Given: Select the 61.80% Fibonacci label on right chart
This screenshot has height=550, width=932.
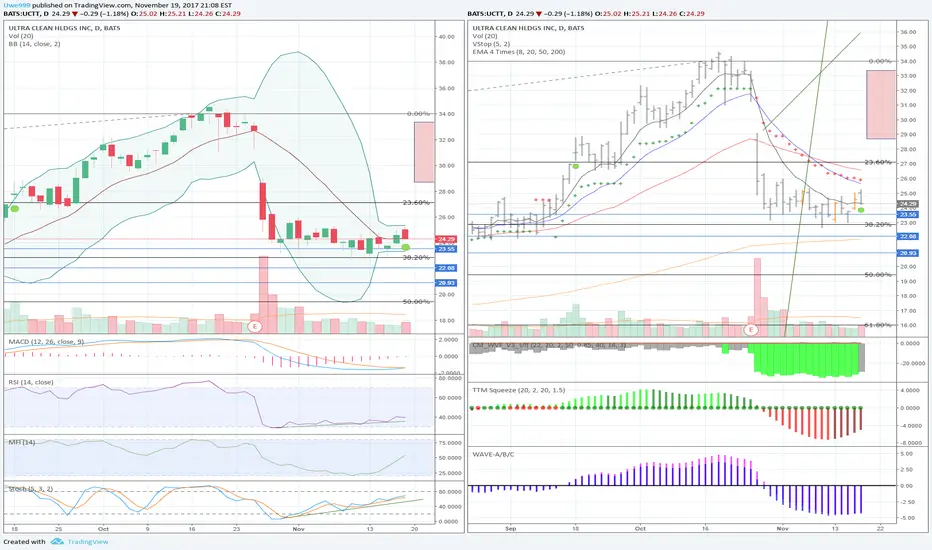Looking at the screenshot, I should (878, 325).
